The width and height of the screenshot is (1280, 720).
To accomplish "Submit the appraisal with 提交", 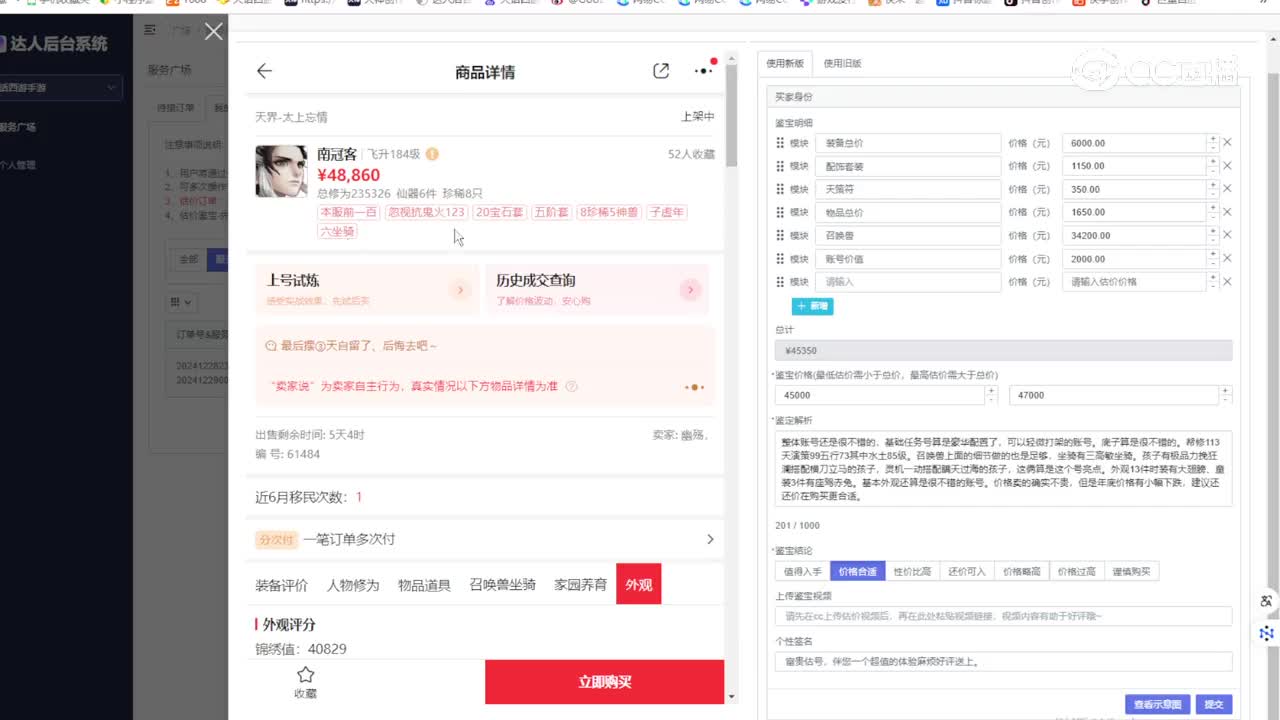I will click(x=1214, y=704).
